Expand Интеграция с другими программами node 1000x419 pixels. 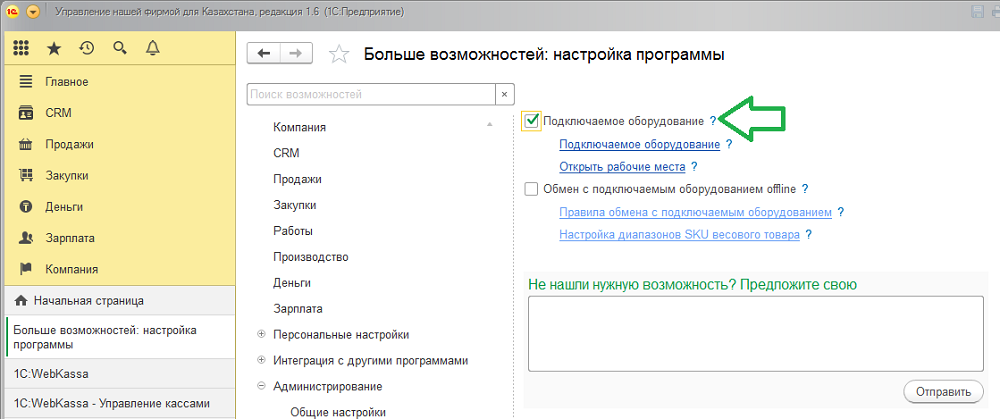tap(261, 360)
